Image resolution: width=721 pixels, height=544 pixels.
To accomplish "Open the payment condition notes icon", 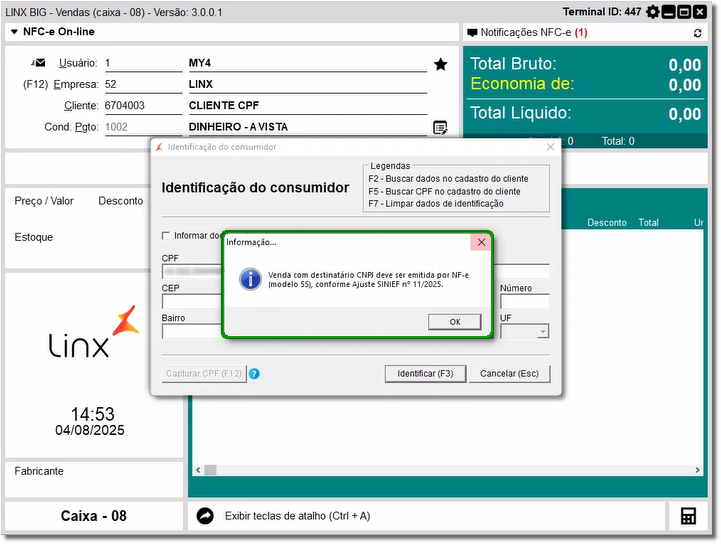I will (440, 127).
